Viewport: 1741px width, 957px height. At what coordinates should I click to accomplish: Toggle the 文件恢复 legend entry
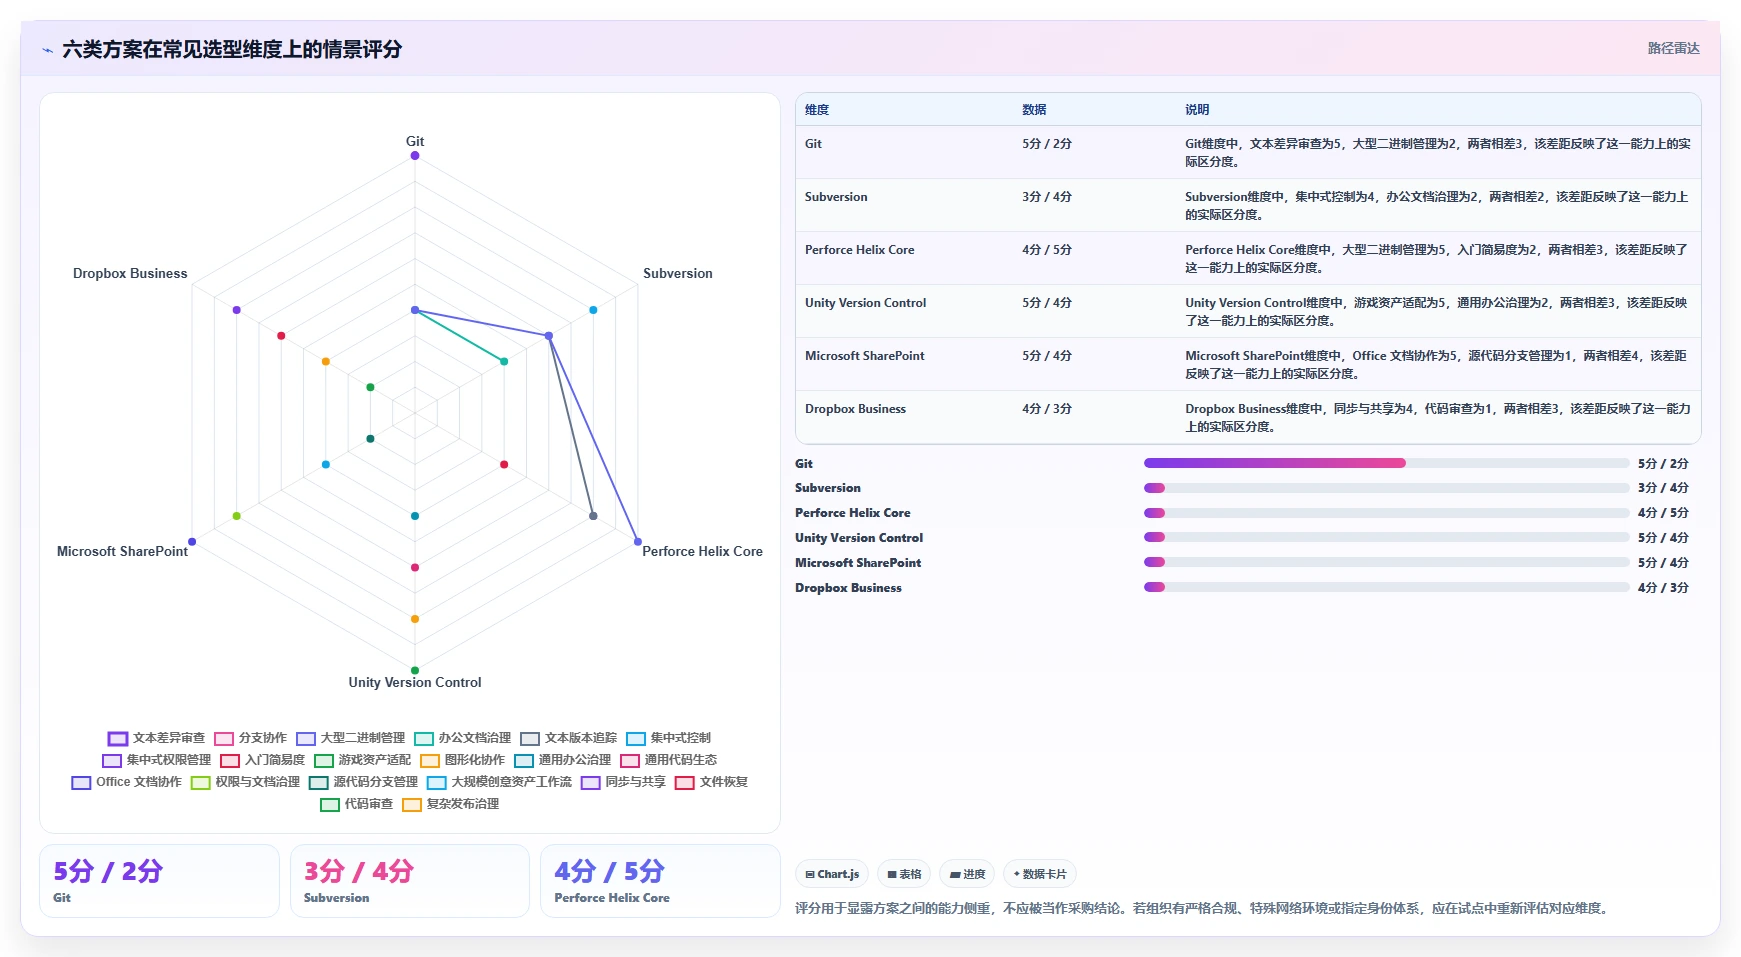click(x=711, y=782)
